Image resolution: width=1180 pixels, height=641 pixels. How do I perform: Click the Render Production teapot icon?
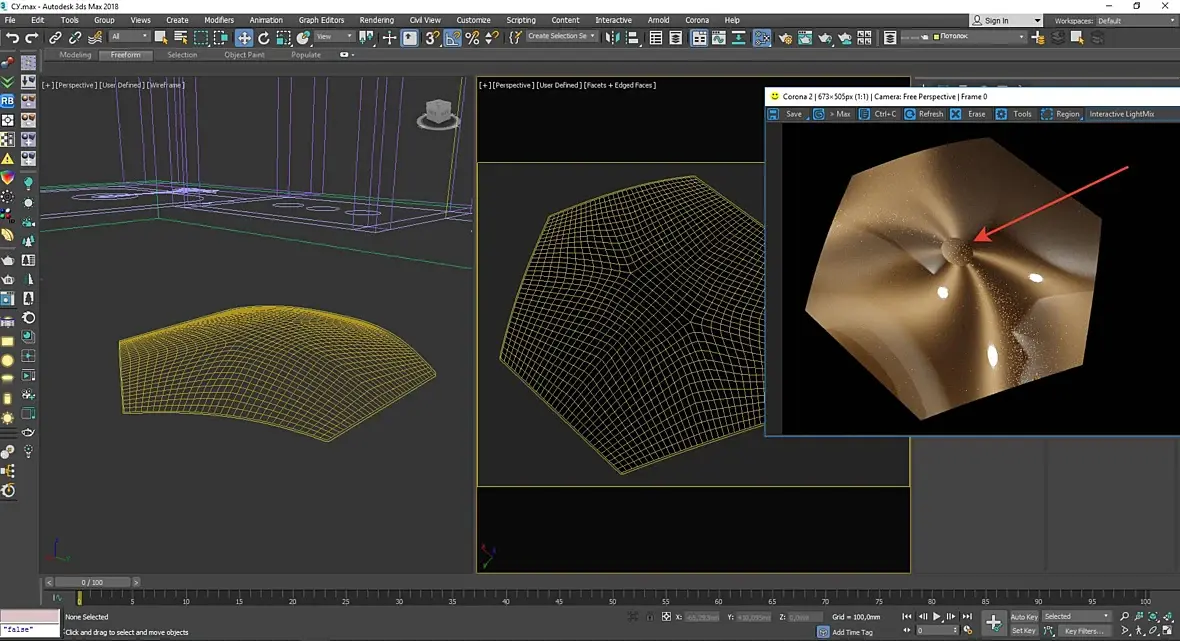[827, 38]
